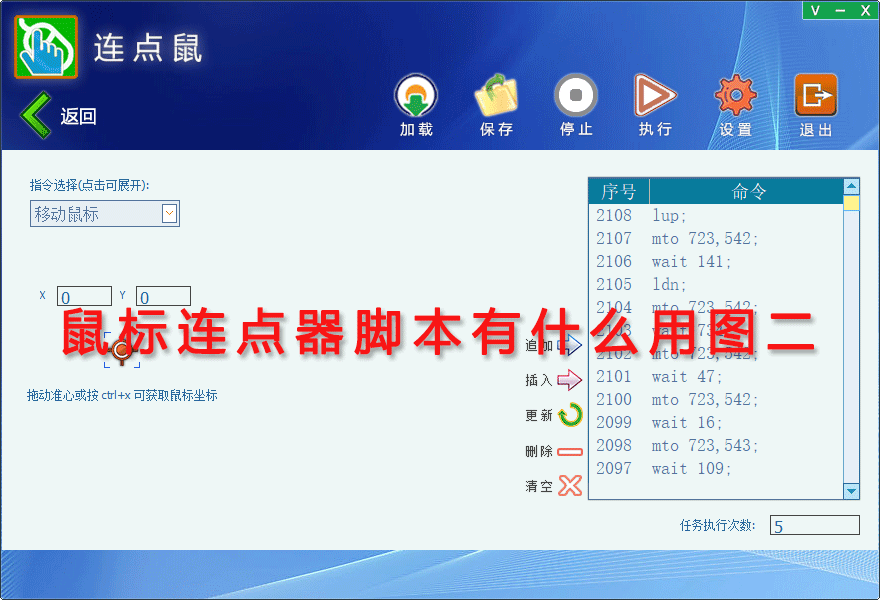
Task: Click the 删除 text label
Action: click(x=539, y=451)
